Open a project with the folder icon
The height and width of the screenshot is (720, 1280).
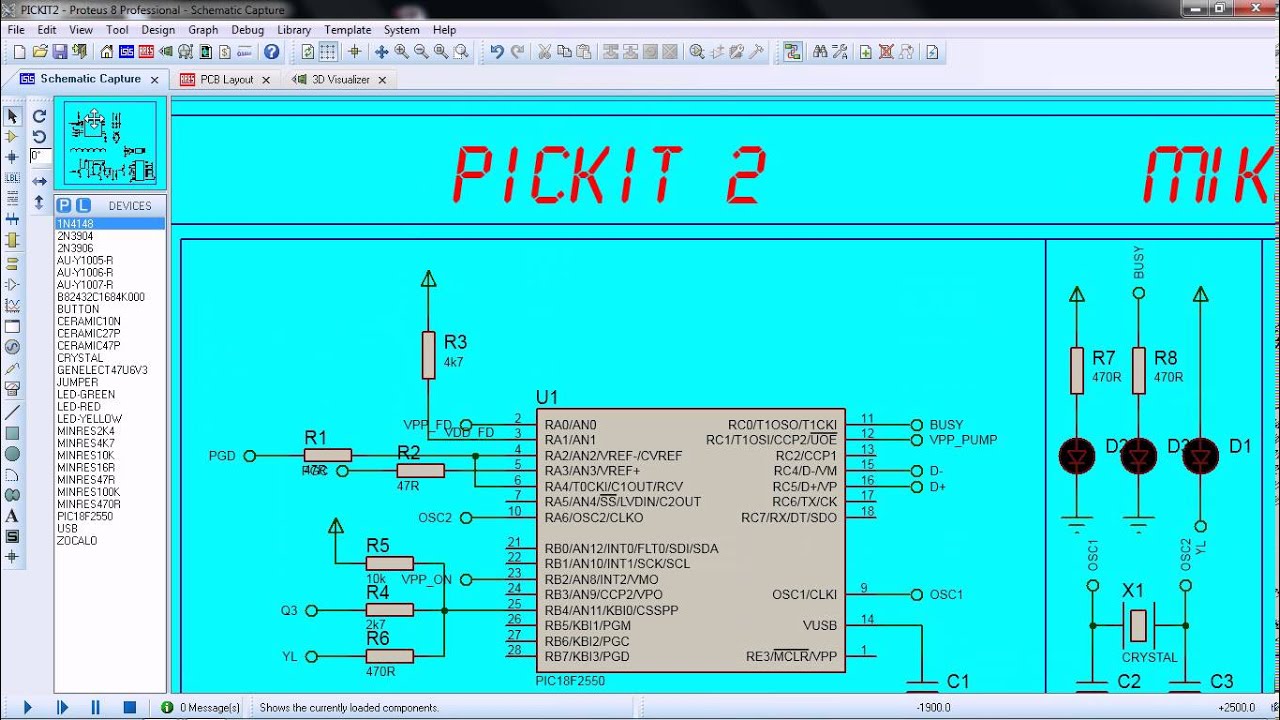40,51
